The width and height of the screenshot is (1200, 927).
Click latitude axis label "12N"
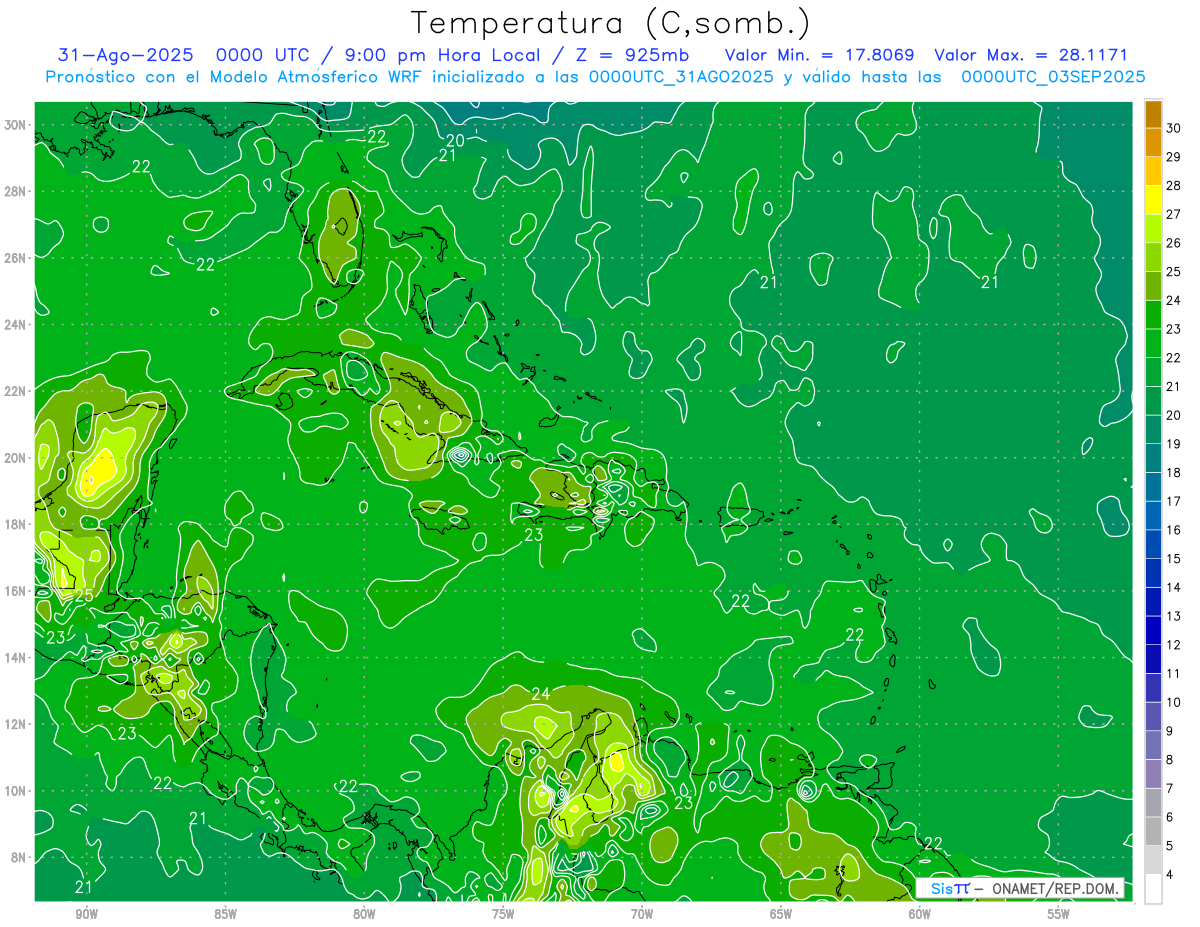(15, 724)
